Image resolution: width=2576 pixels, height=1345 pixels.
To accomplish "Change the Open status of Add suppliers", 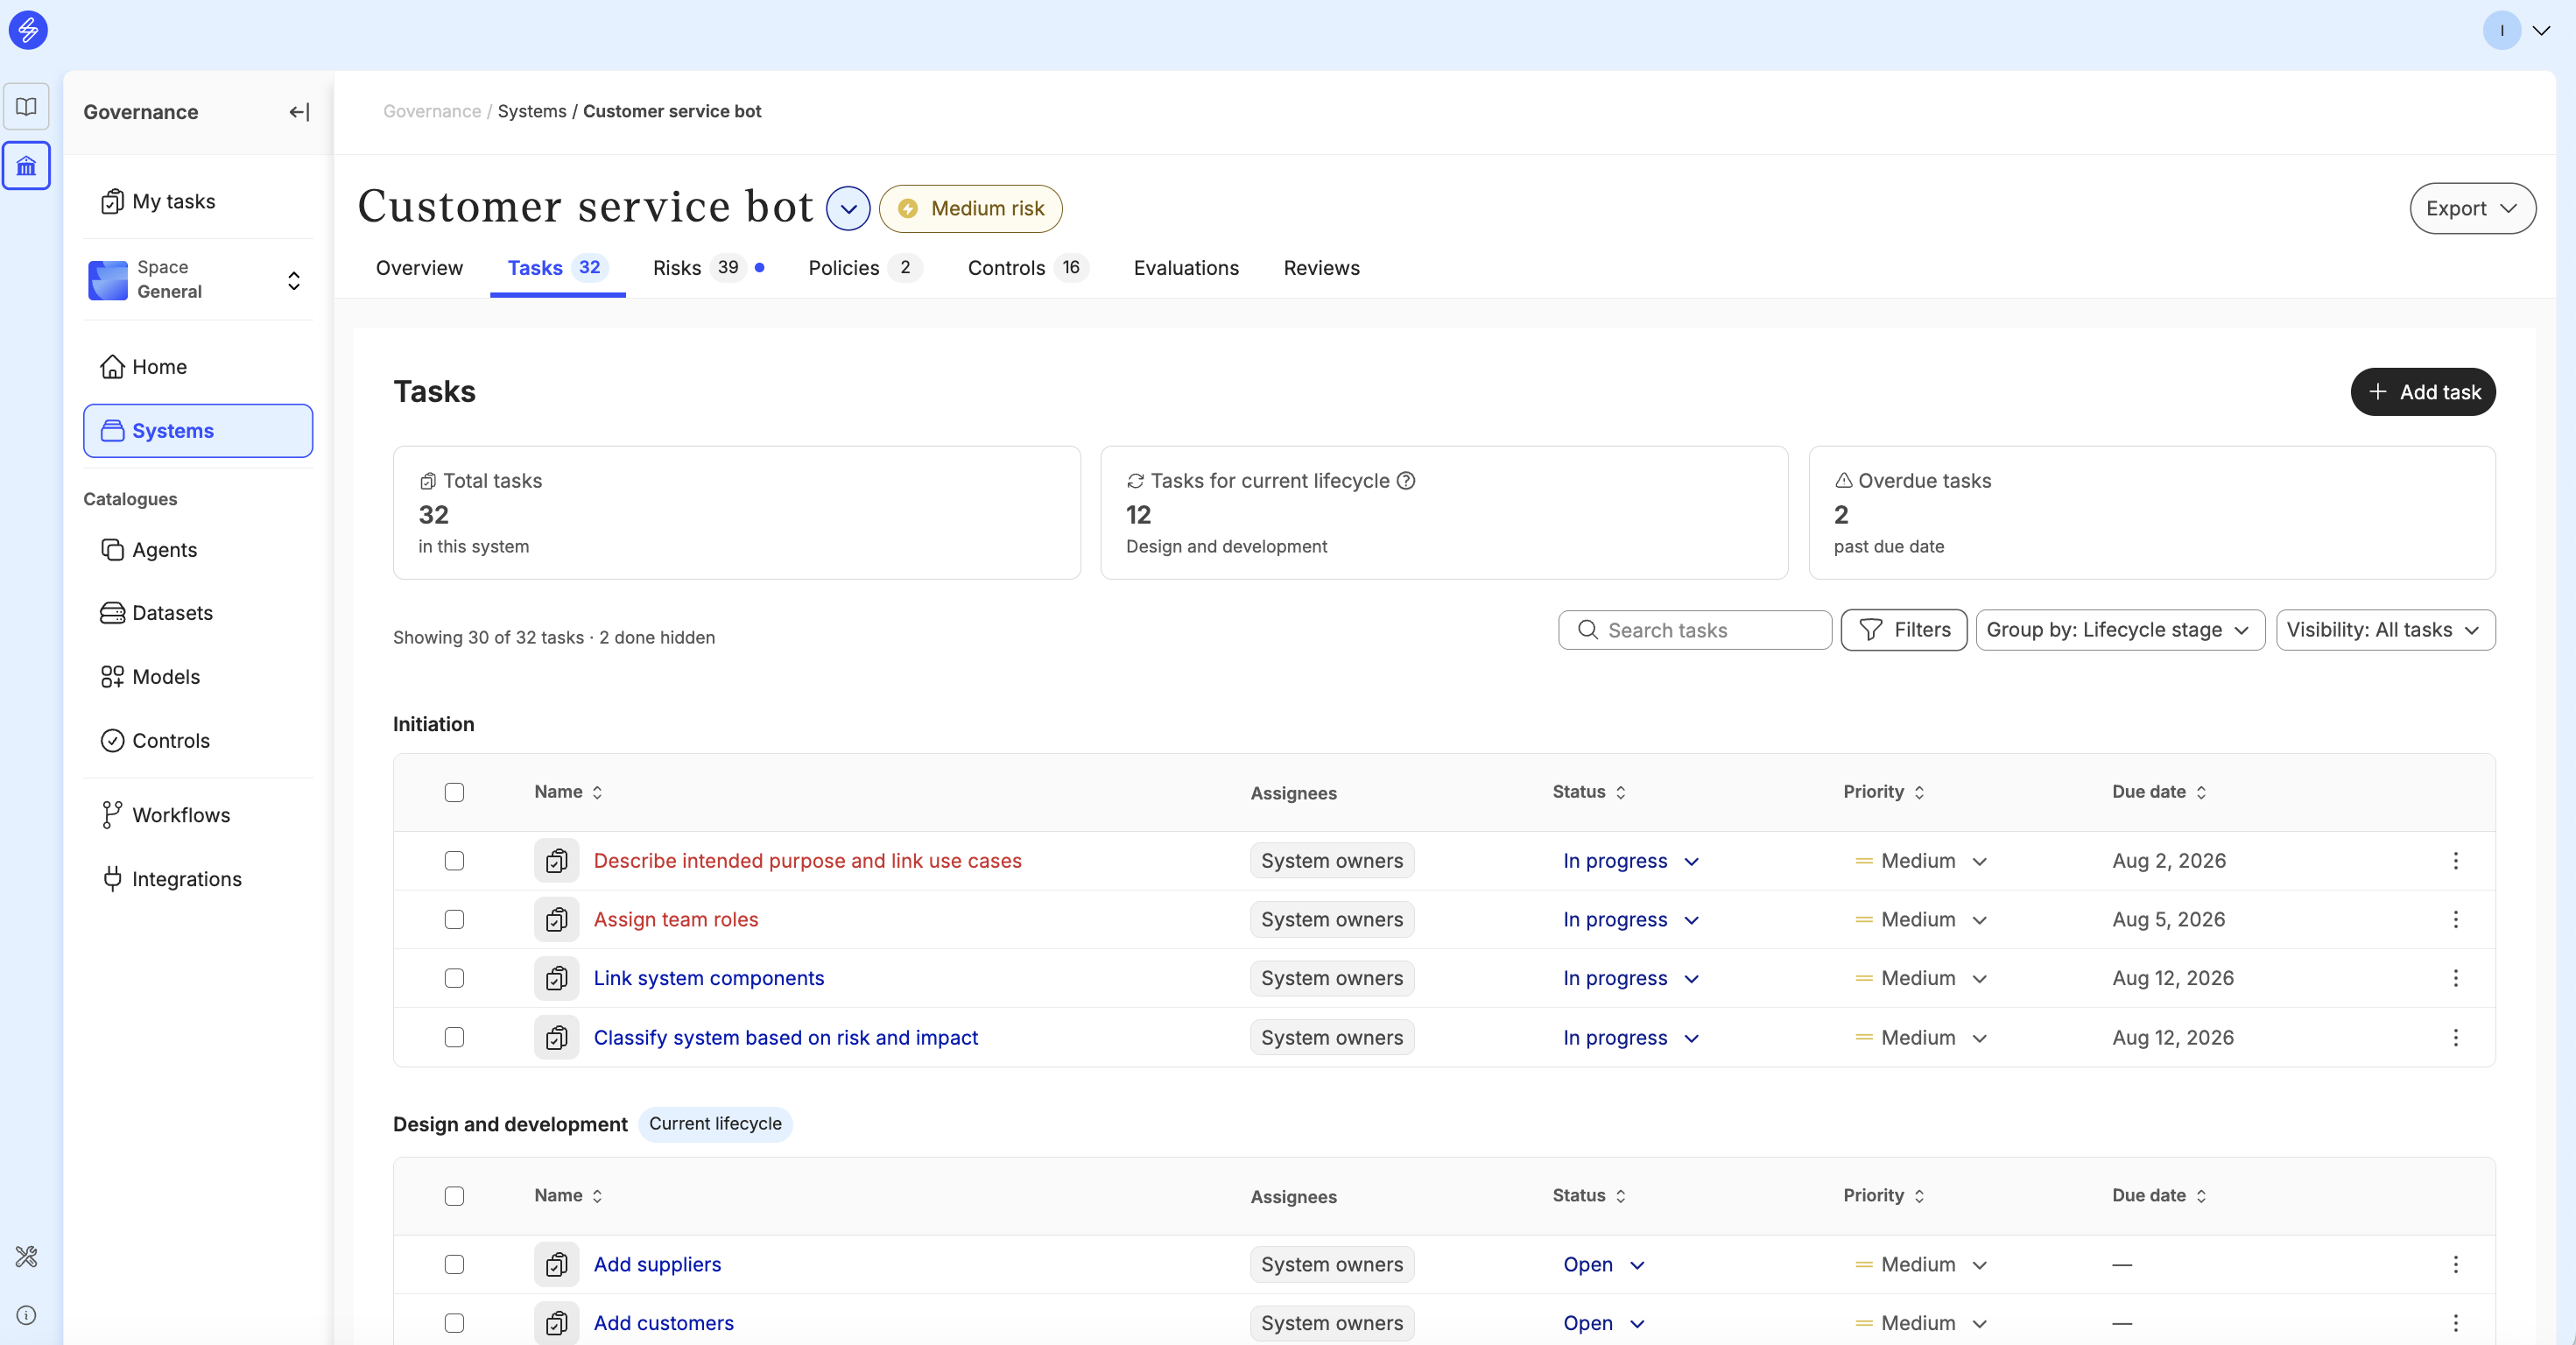I will 1604,1265.
